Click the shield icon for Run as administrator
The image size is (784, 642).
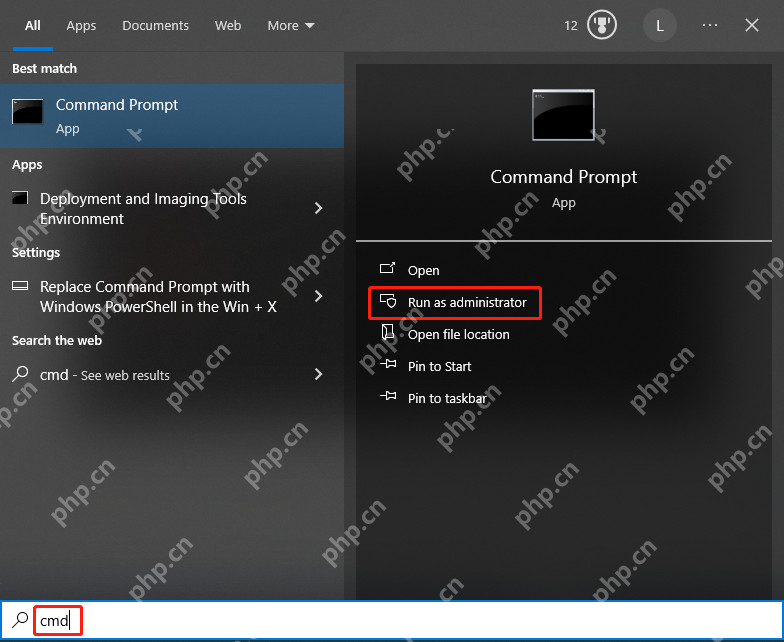[x=388, y=302]
